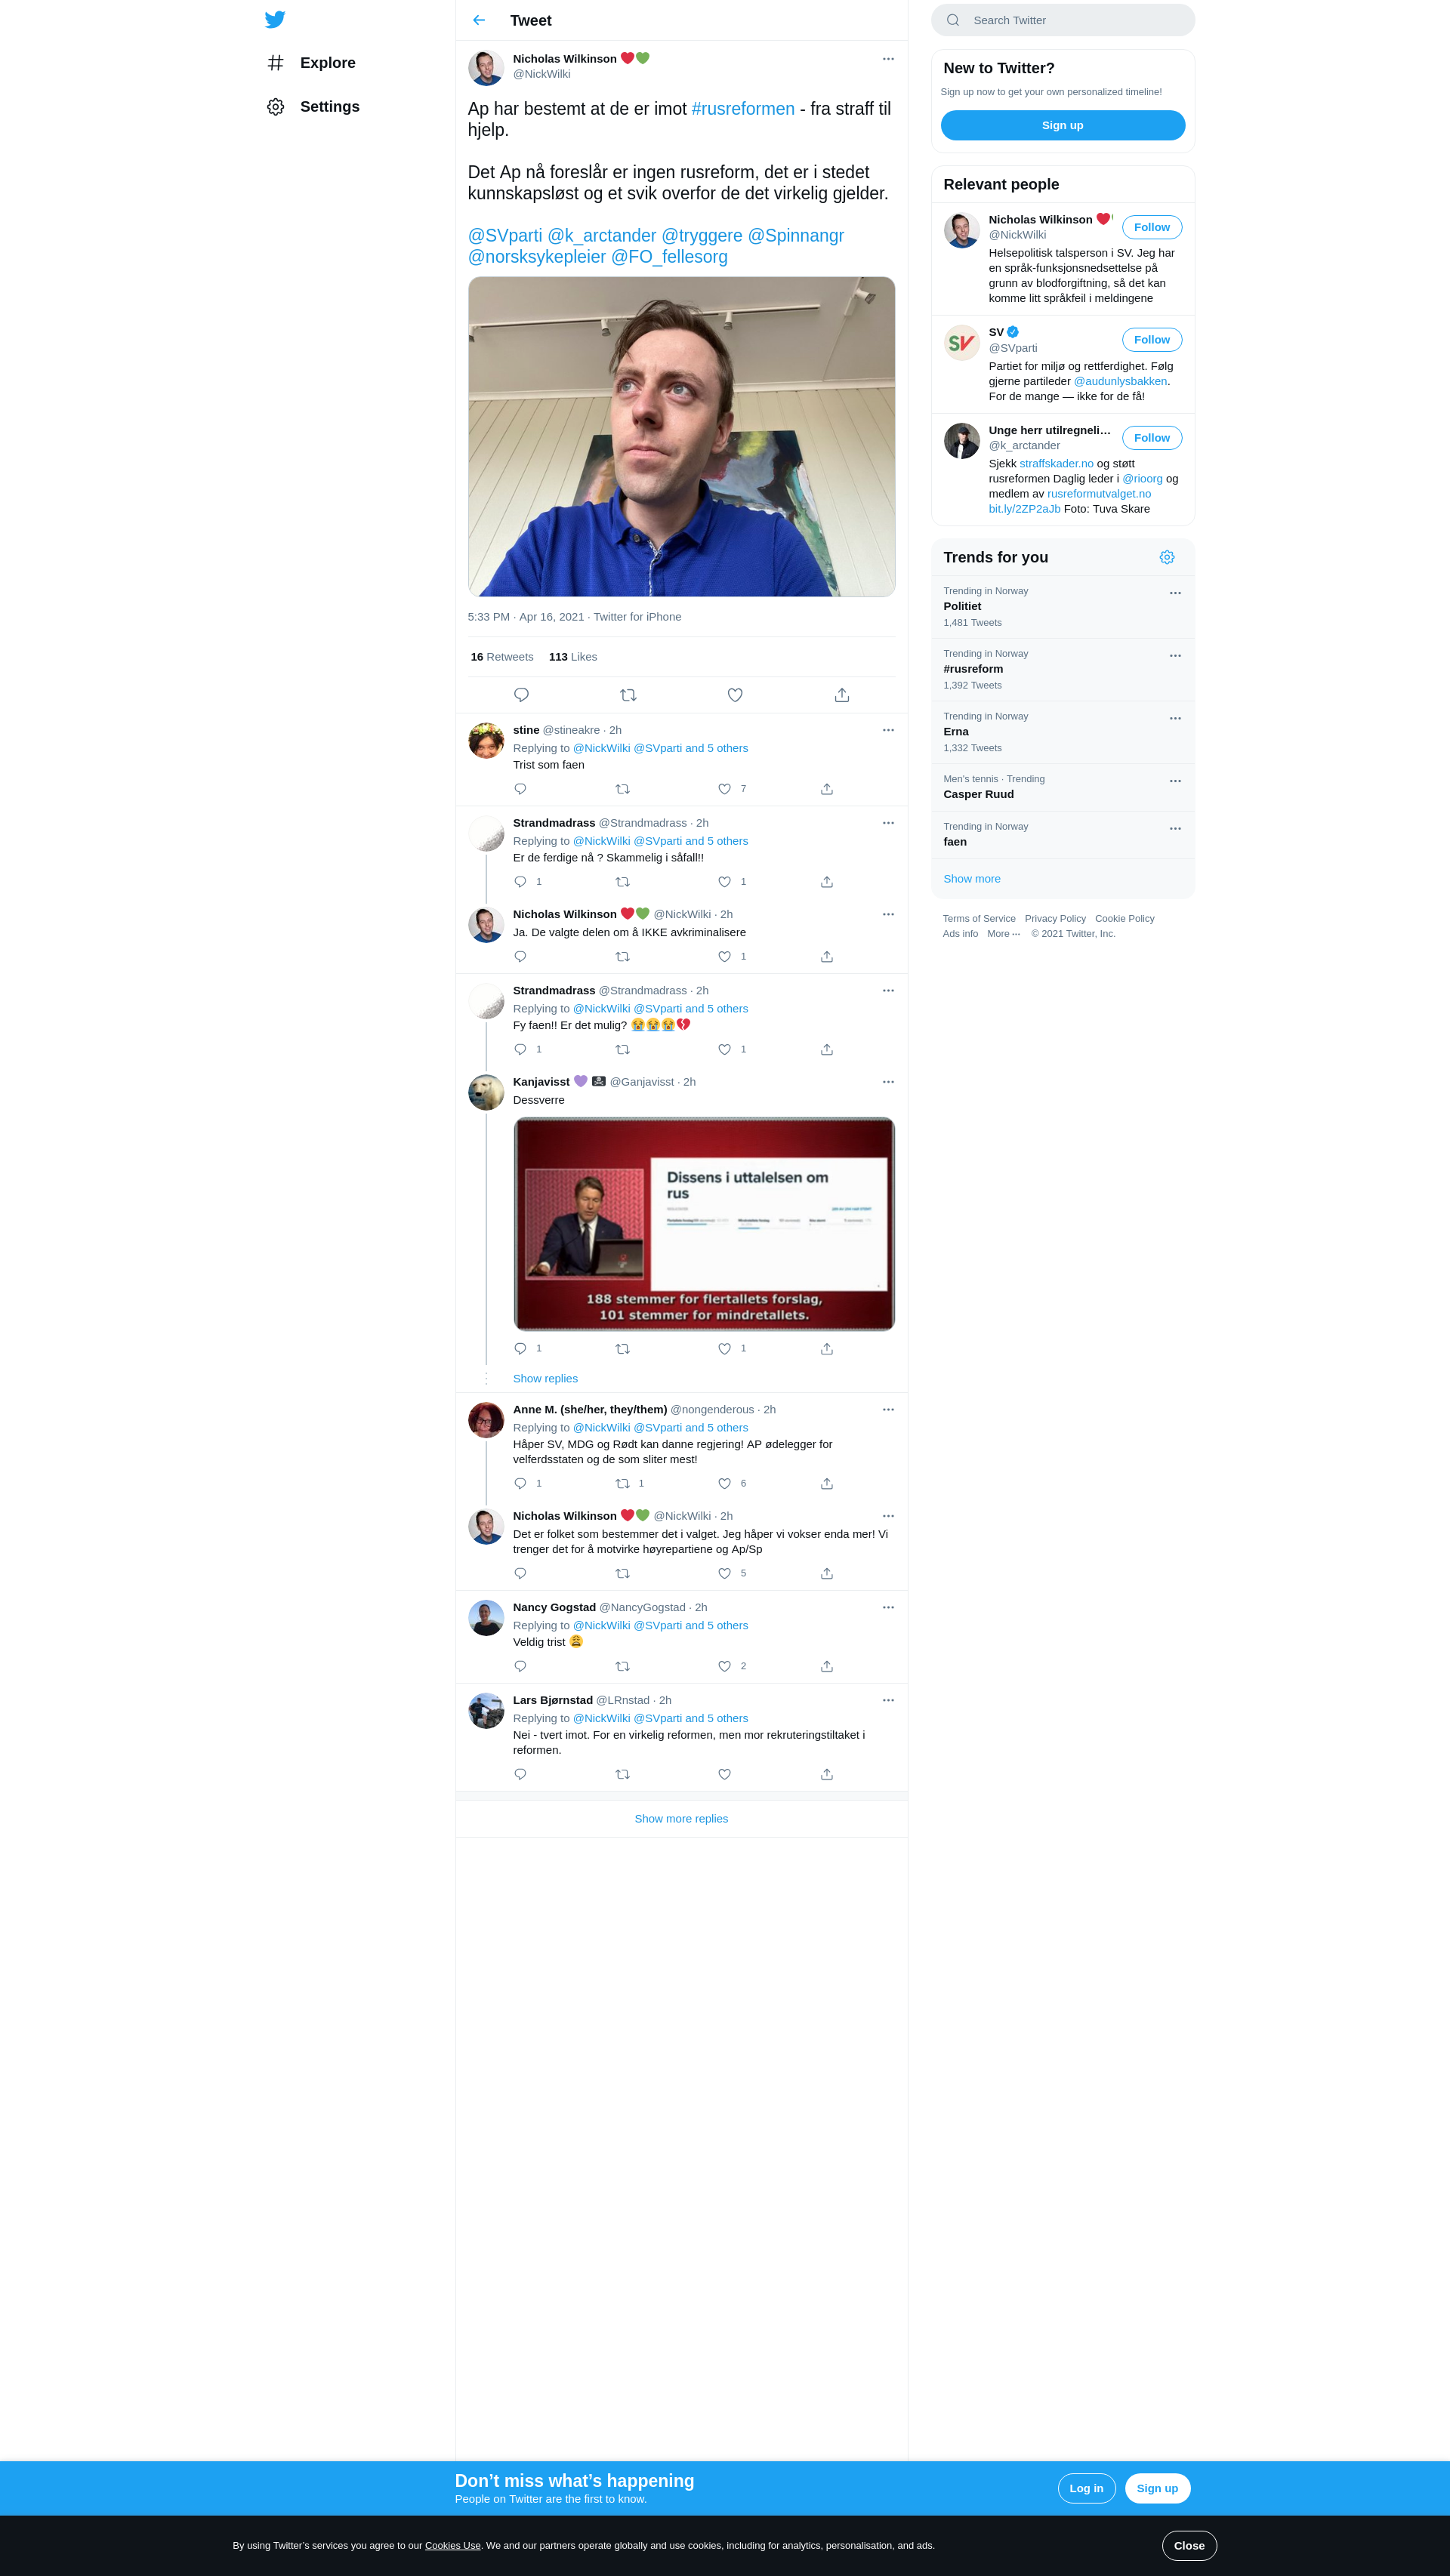Click the #rusreformen hashtag link

point(743,109)
